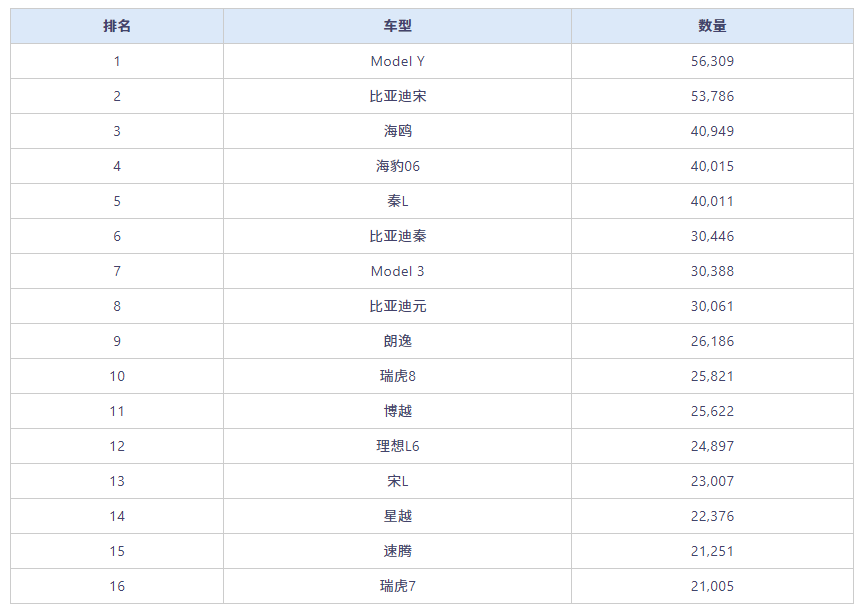Click rank number 14 cell
The image size is (864, 614).
click(x=117, y=516)
